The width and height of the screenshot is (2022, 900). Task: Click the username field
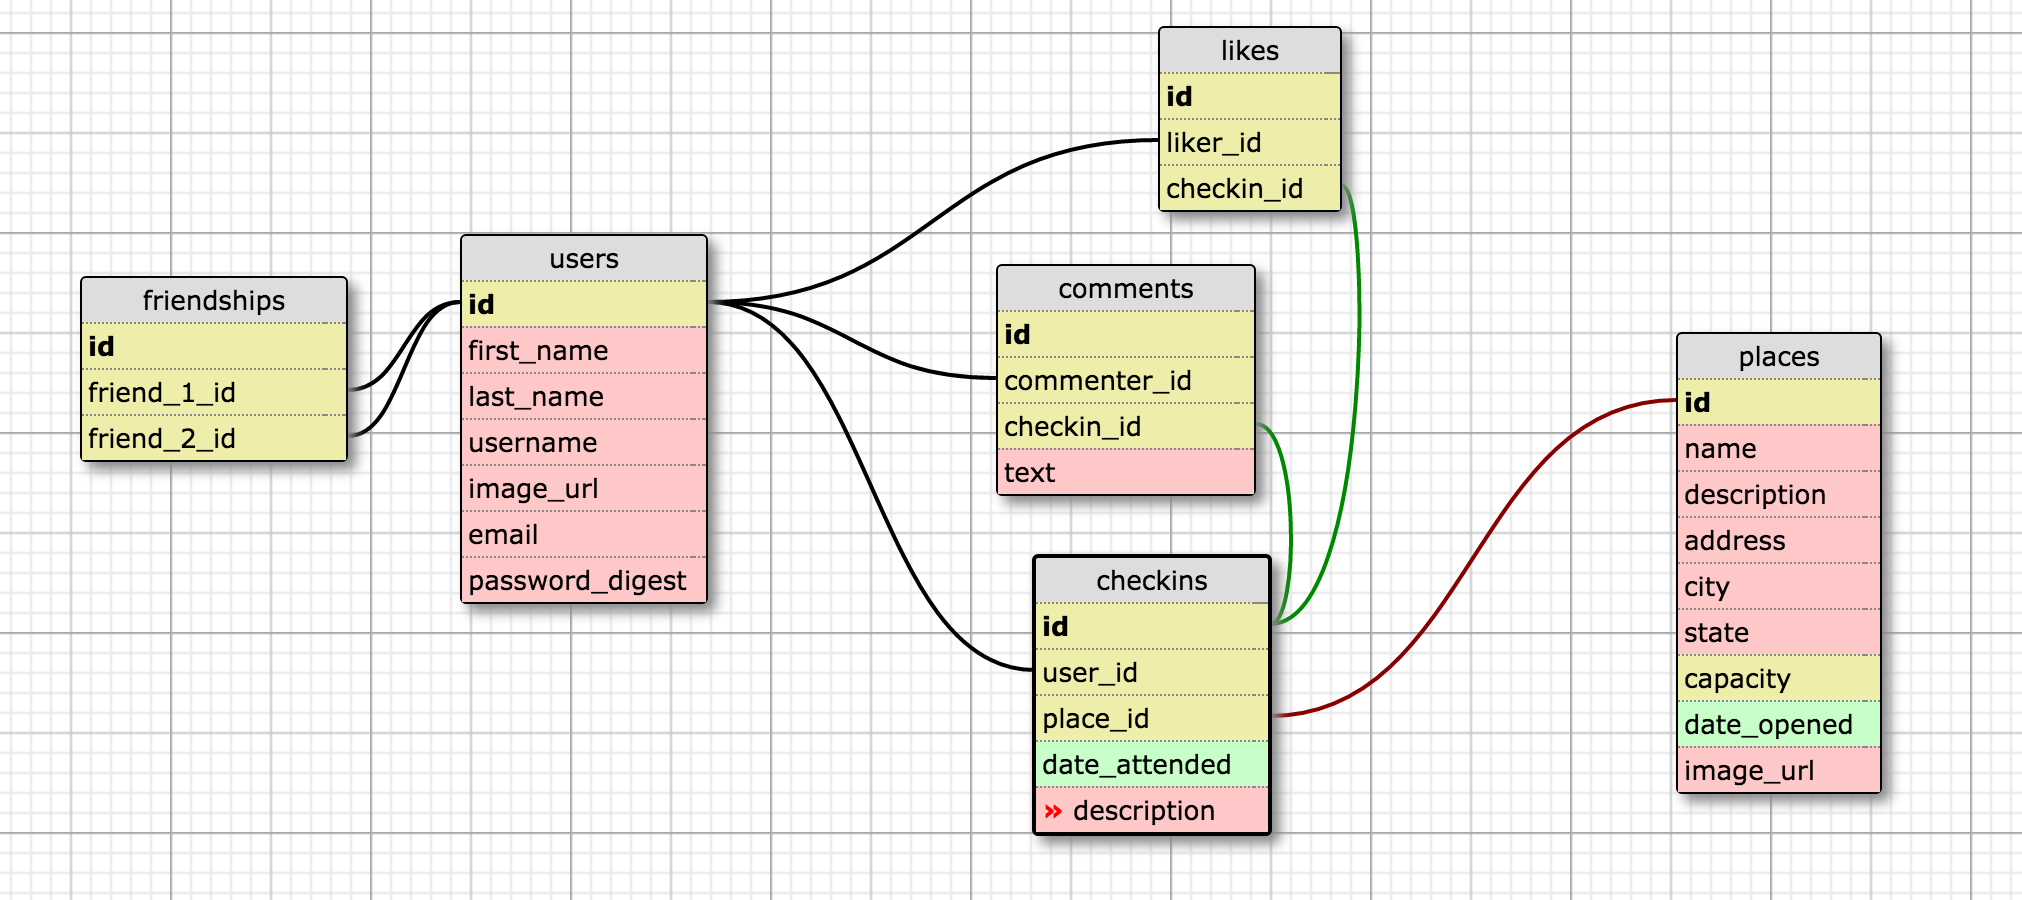(x=584, y=443)
